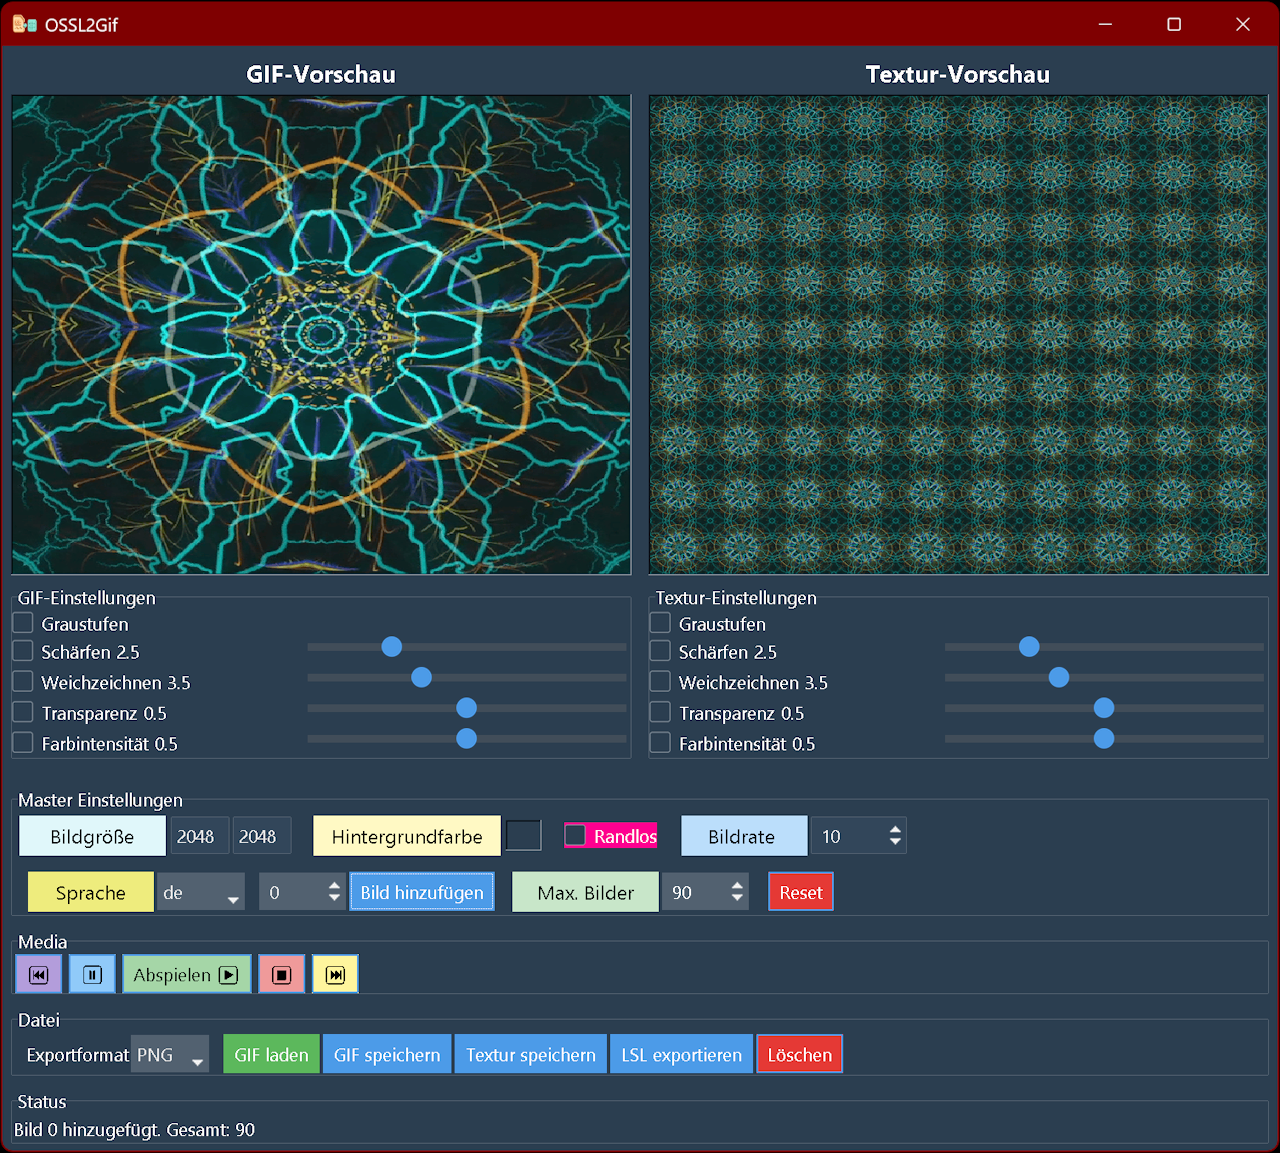Expand the Exportformat PNG dropdown

(172, 1055)
